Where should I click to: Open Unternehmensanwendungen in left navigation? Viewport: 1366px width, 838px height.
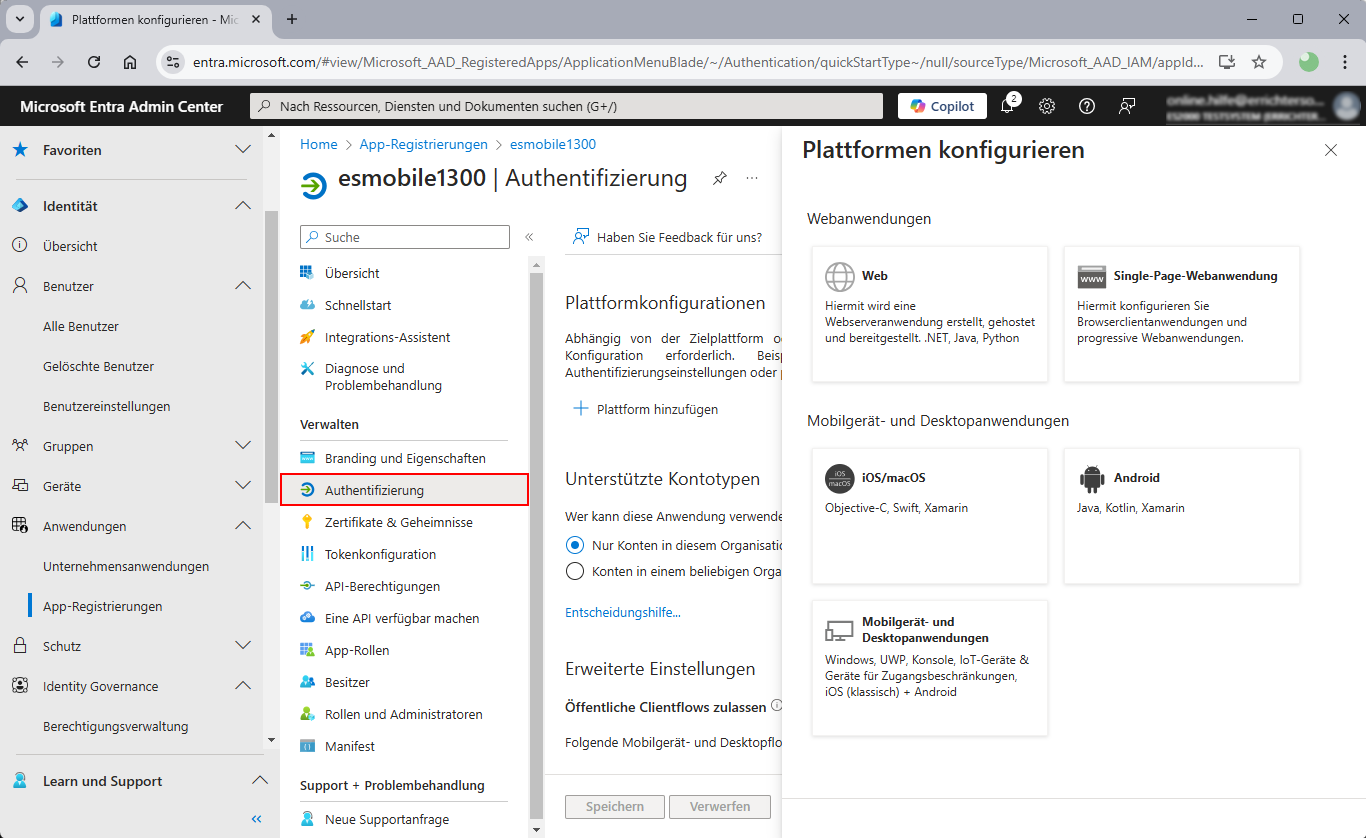[126, 566]
